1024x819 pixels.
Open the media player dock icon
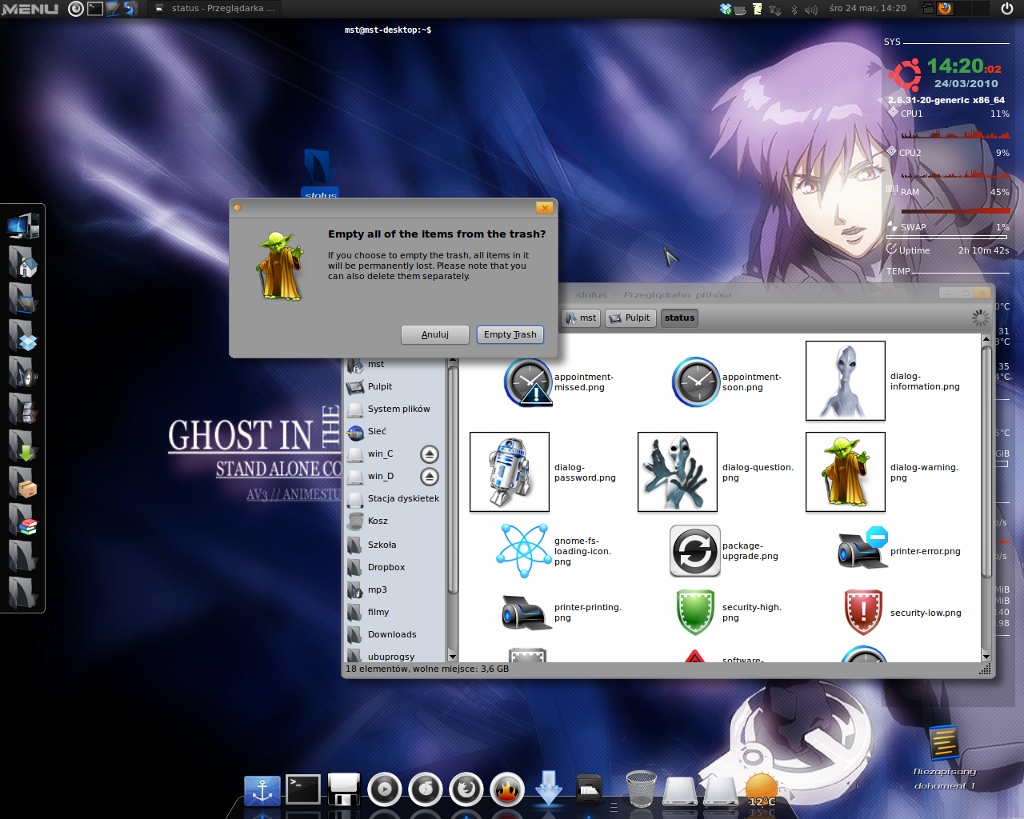coord(384,790)
